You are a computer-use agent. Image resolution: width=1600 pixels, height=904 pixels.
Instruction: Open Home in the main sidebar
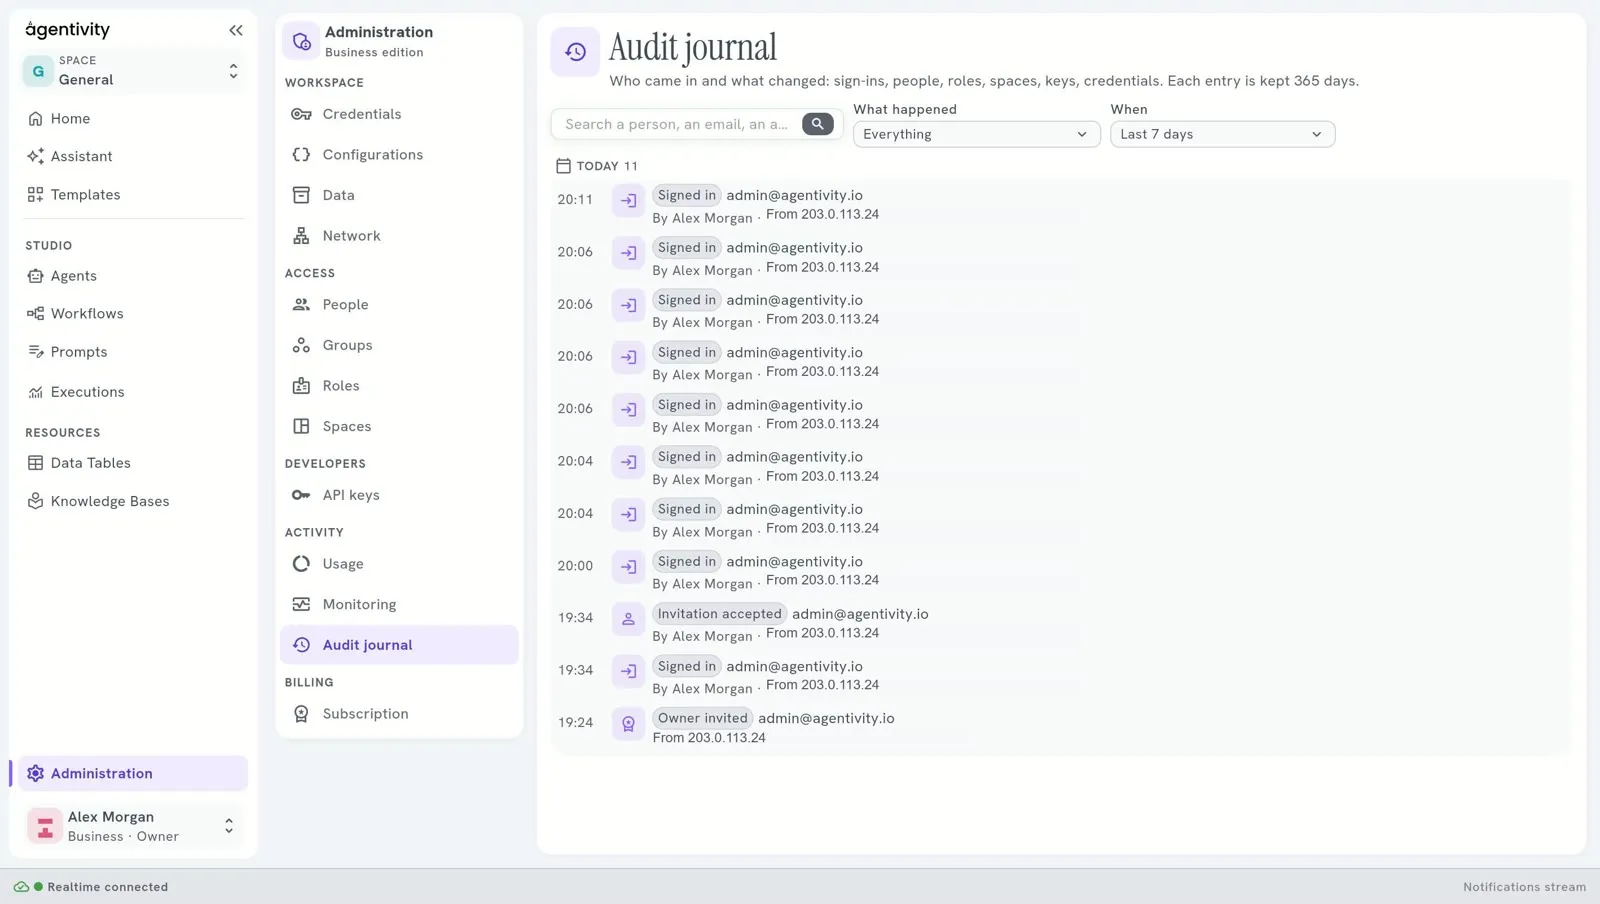tap(133, 119)
